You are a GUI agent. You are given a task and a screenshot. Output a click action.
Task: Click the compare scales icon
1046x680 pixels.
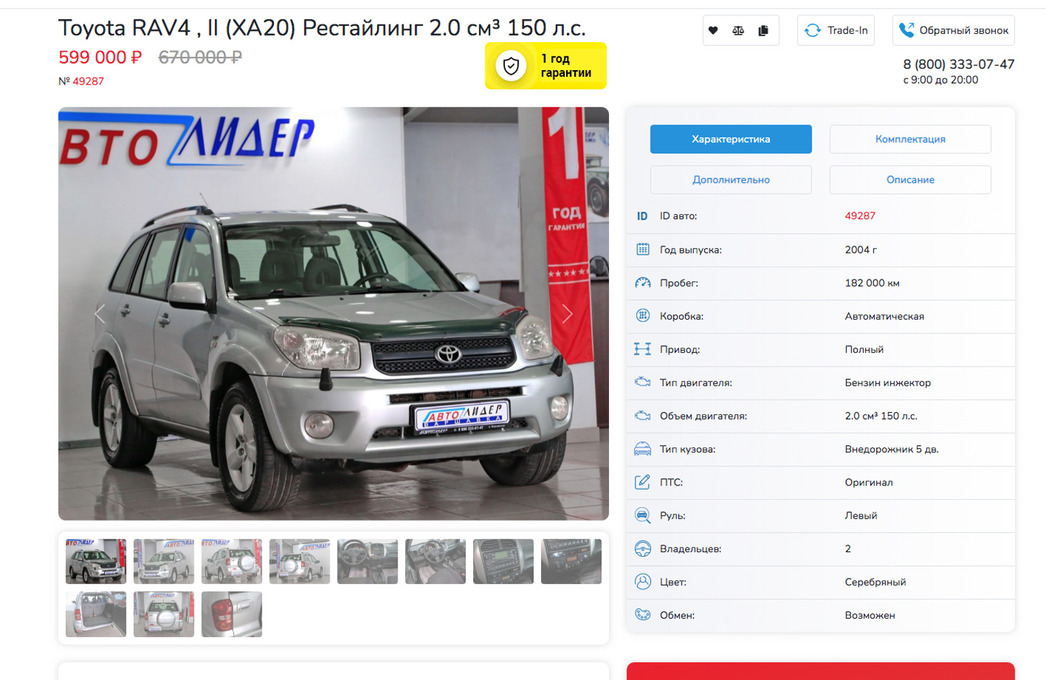click(x=738, y=31)
